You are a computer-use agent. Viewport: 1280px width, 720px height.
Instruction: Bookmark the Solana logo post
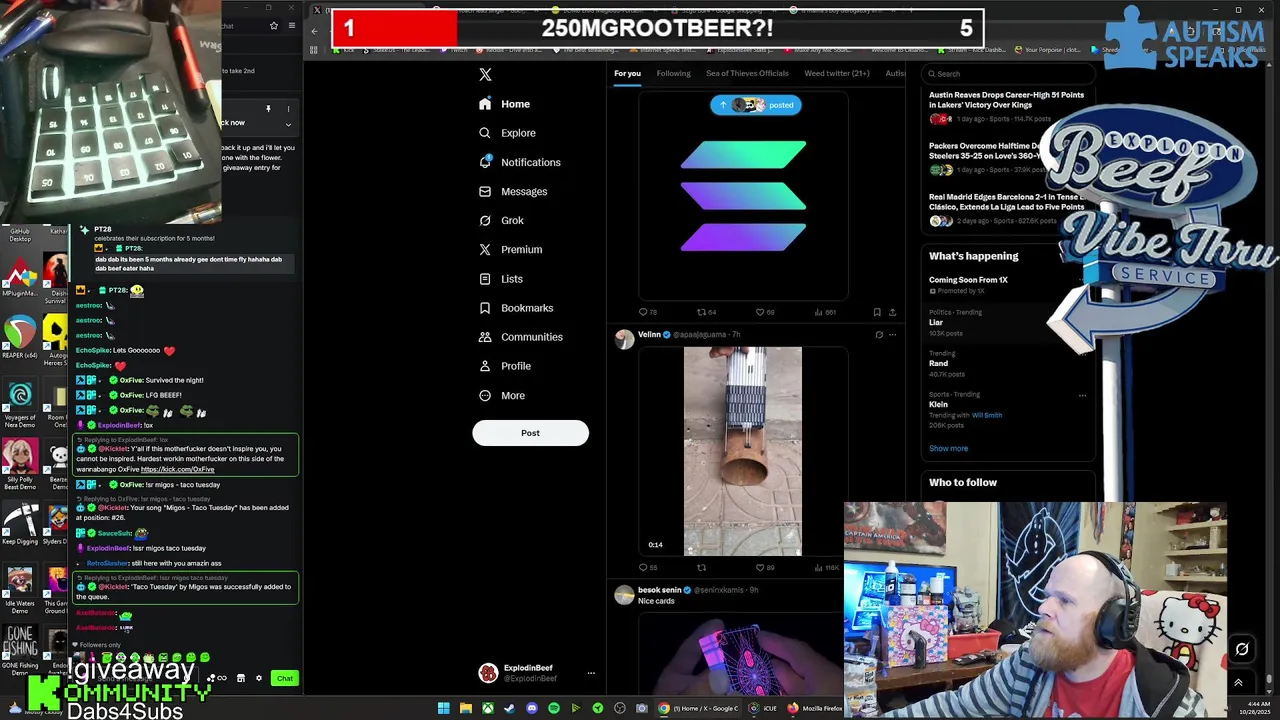(x=877, y=312)
